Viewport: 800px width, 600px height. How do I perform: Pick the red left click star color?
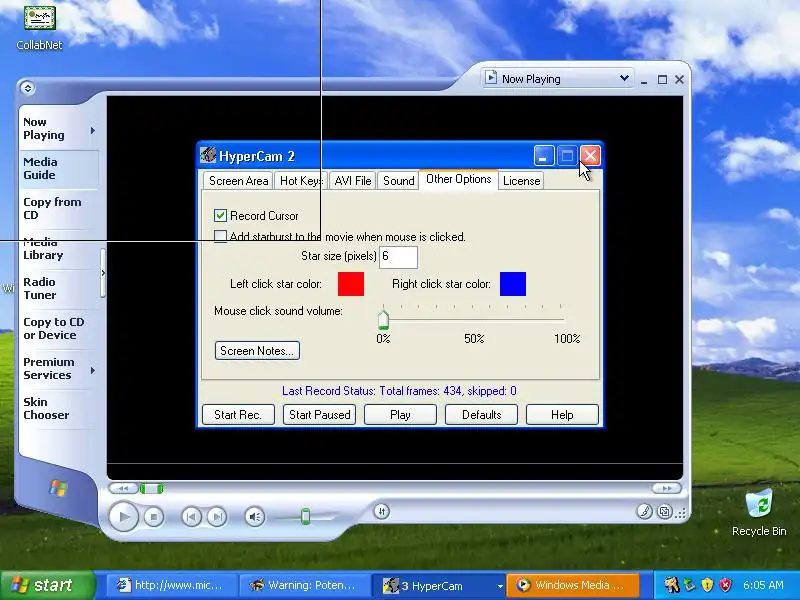point(351,284)
